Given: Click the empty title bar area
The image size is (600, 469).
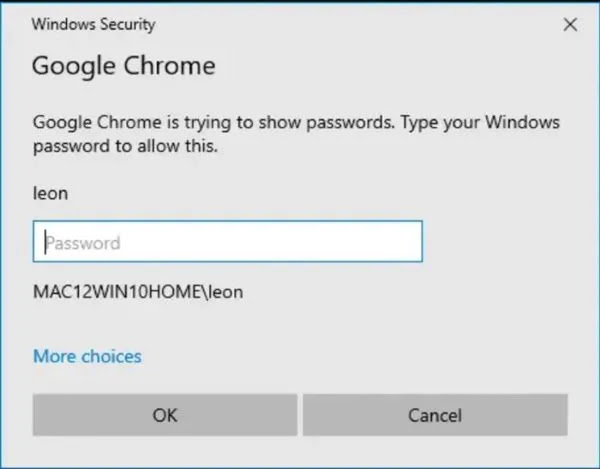Looking at the screenshot, I should click(x=350, y=23).
